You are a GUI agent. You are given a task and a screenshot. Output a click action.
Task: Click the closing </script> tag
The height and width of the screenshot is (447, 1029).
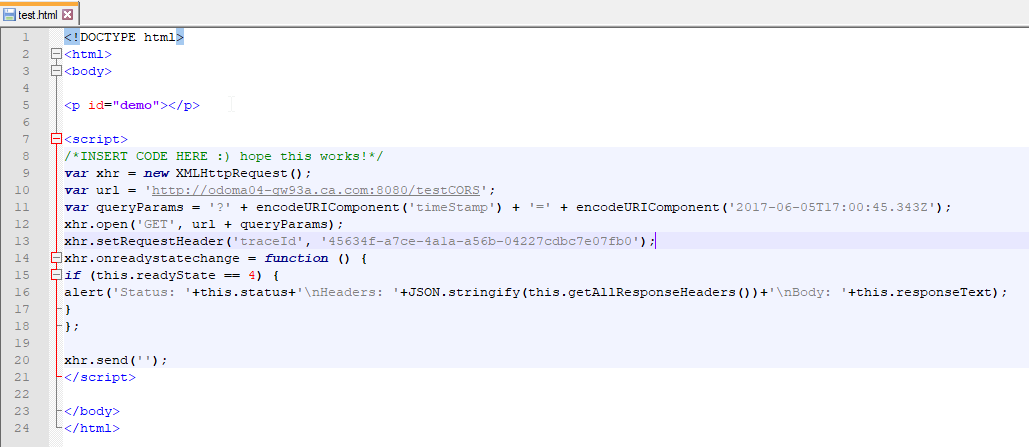pyautogui.click(x=100, y=377)
